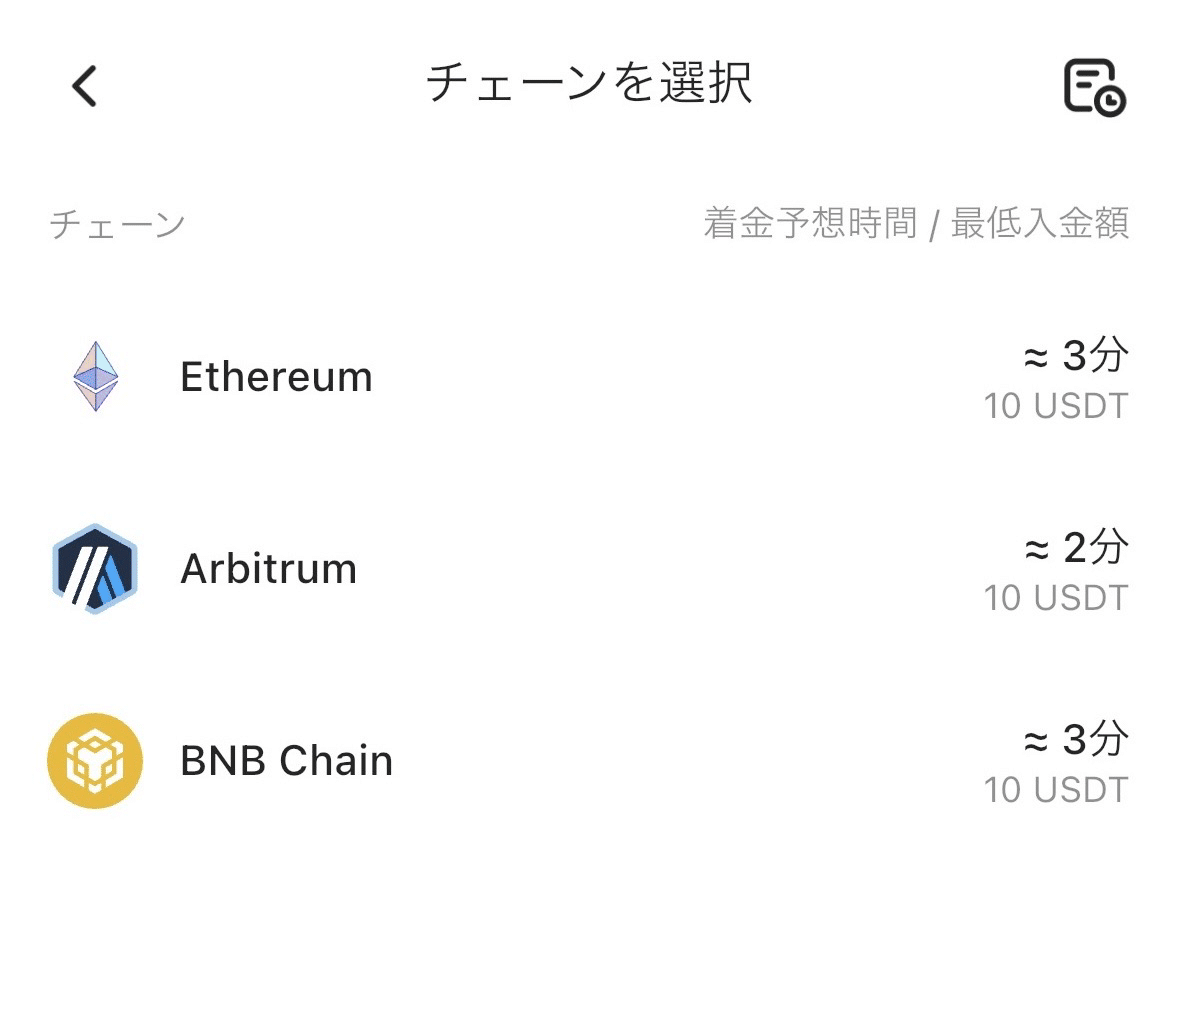The image size is (1178, 1017).
Task: Click the BNB Chain name text
Action: coord(285,760)
